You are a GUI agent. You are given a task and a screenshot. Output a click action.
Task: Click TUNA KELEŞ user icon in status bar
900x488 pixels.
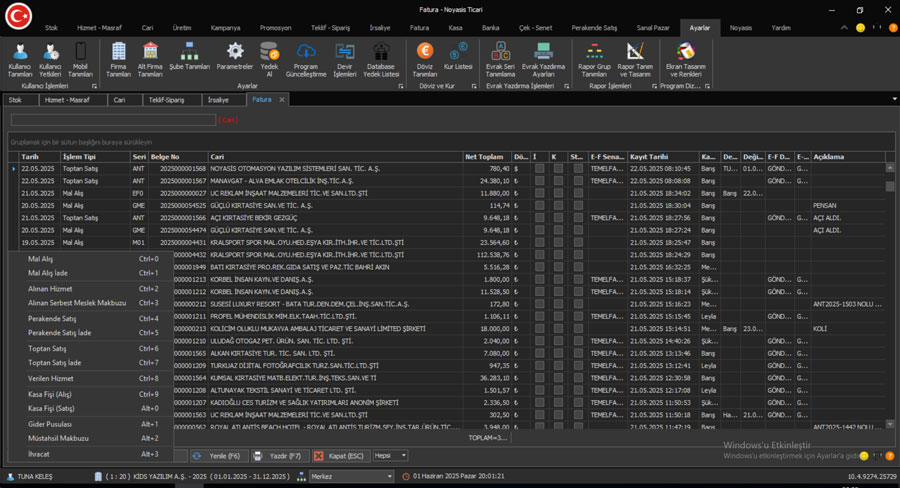pos(10,477)
